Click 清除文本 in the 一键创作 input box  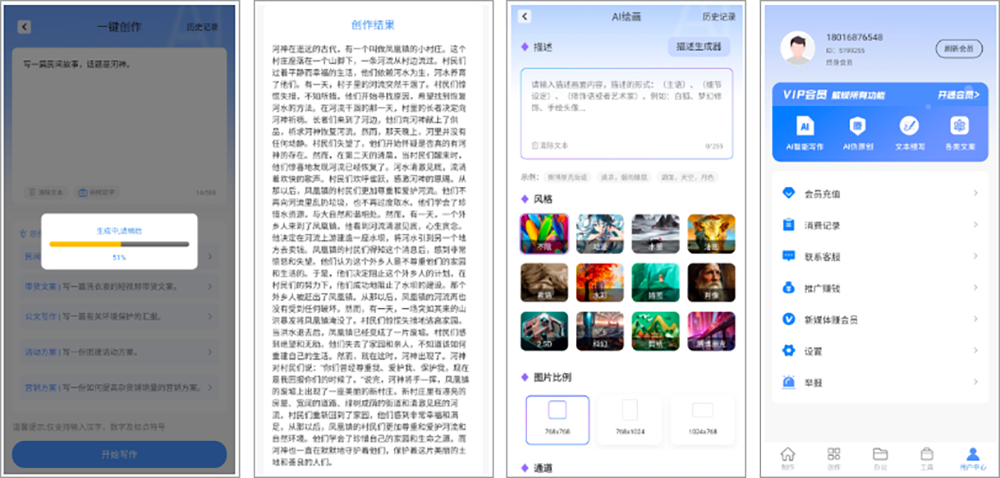46,192
